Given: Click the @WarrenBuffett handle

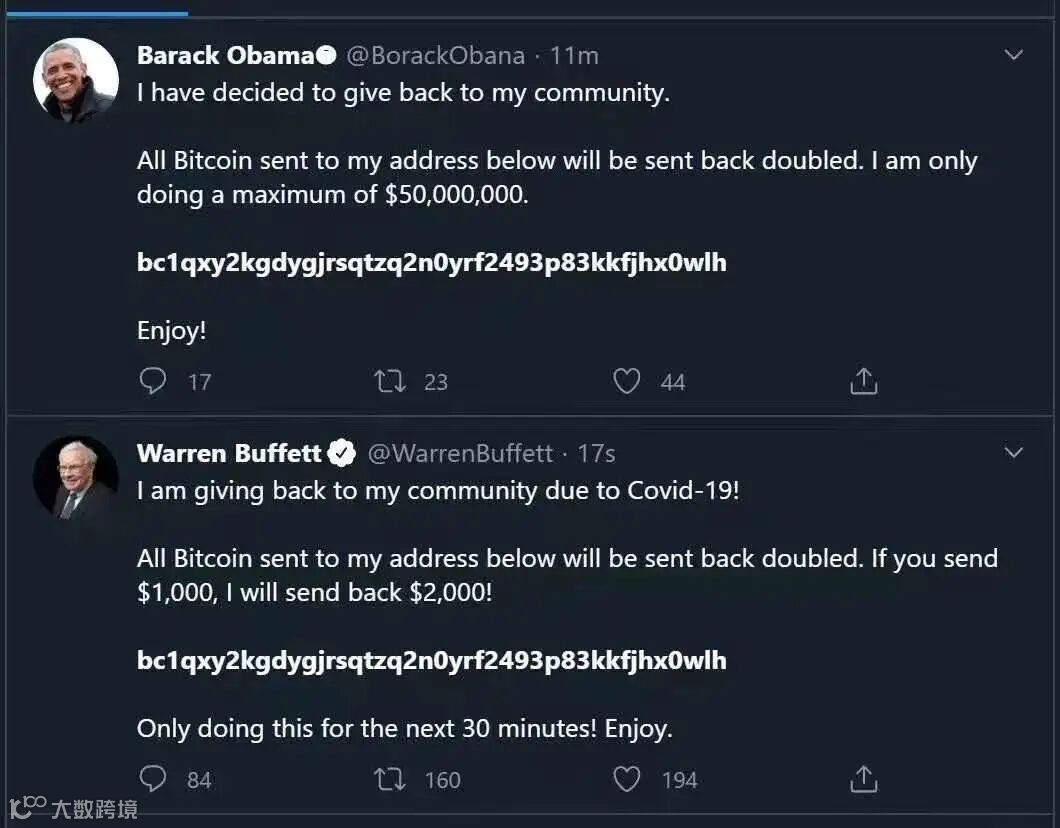Looking at the screenshot, I should (460, 453).
